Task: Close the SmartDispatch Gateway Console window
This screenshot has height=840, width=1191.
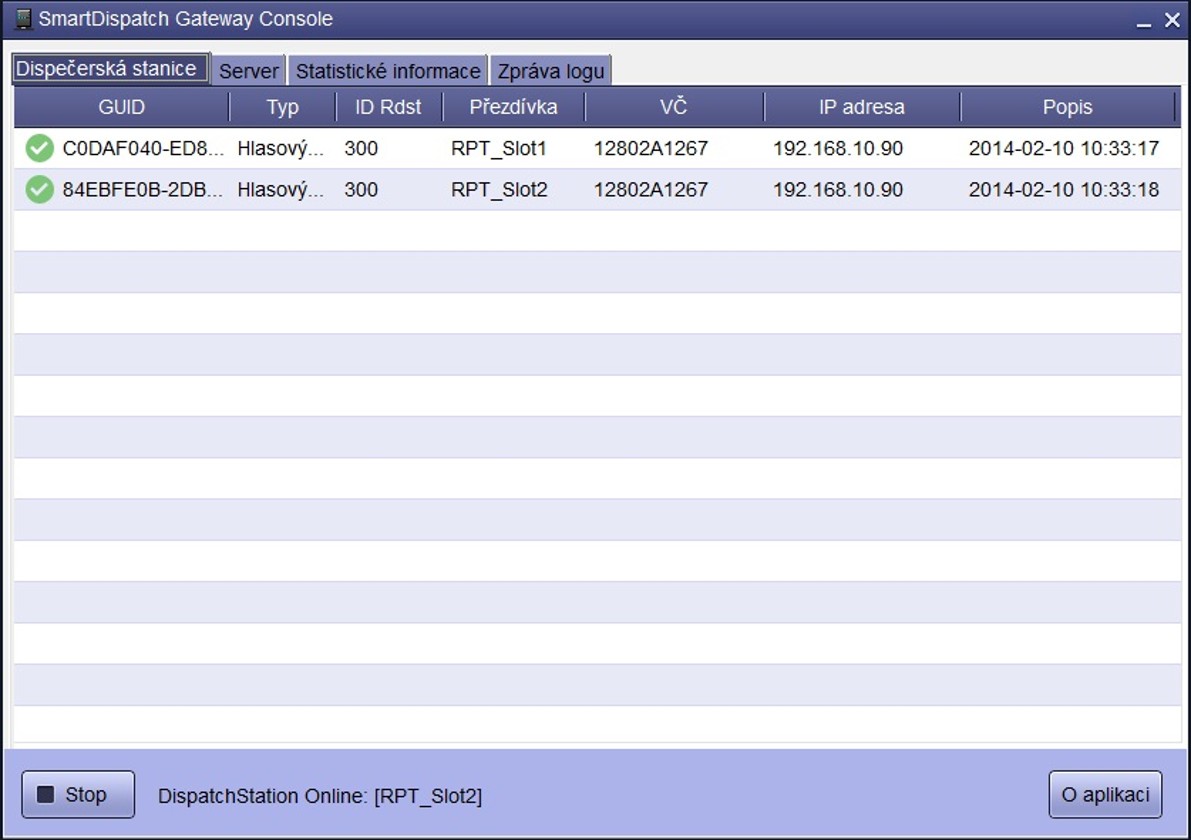Action: point(1172,21)
